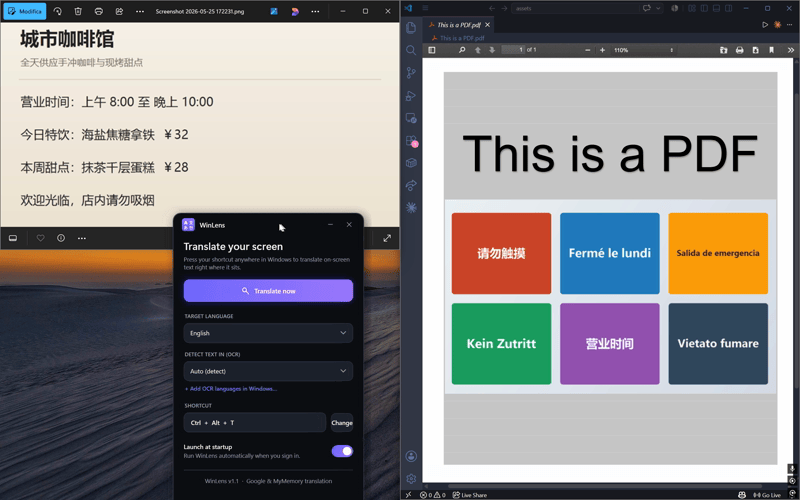
Task: Go to the previous PDF page
Action: (x=478, y=50)
